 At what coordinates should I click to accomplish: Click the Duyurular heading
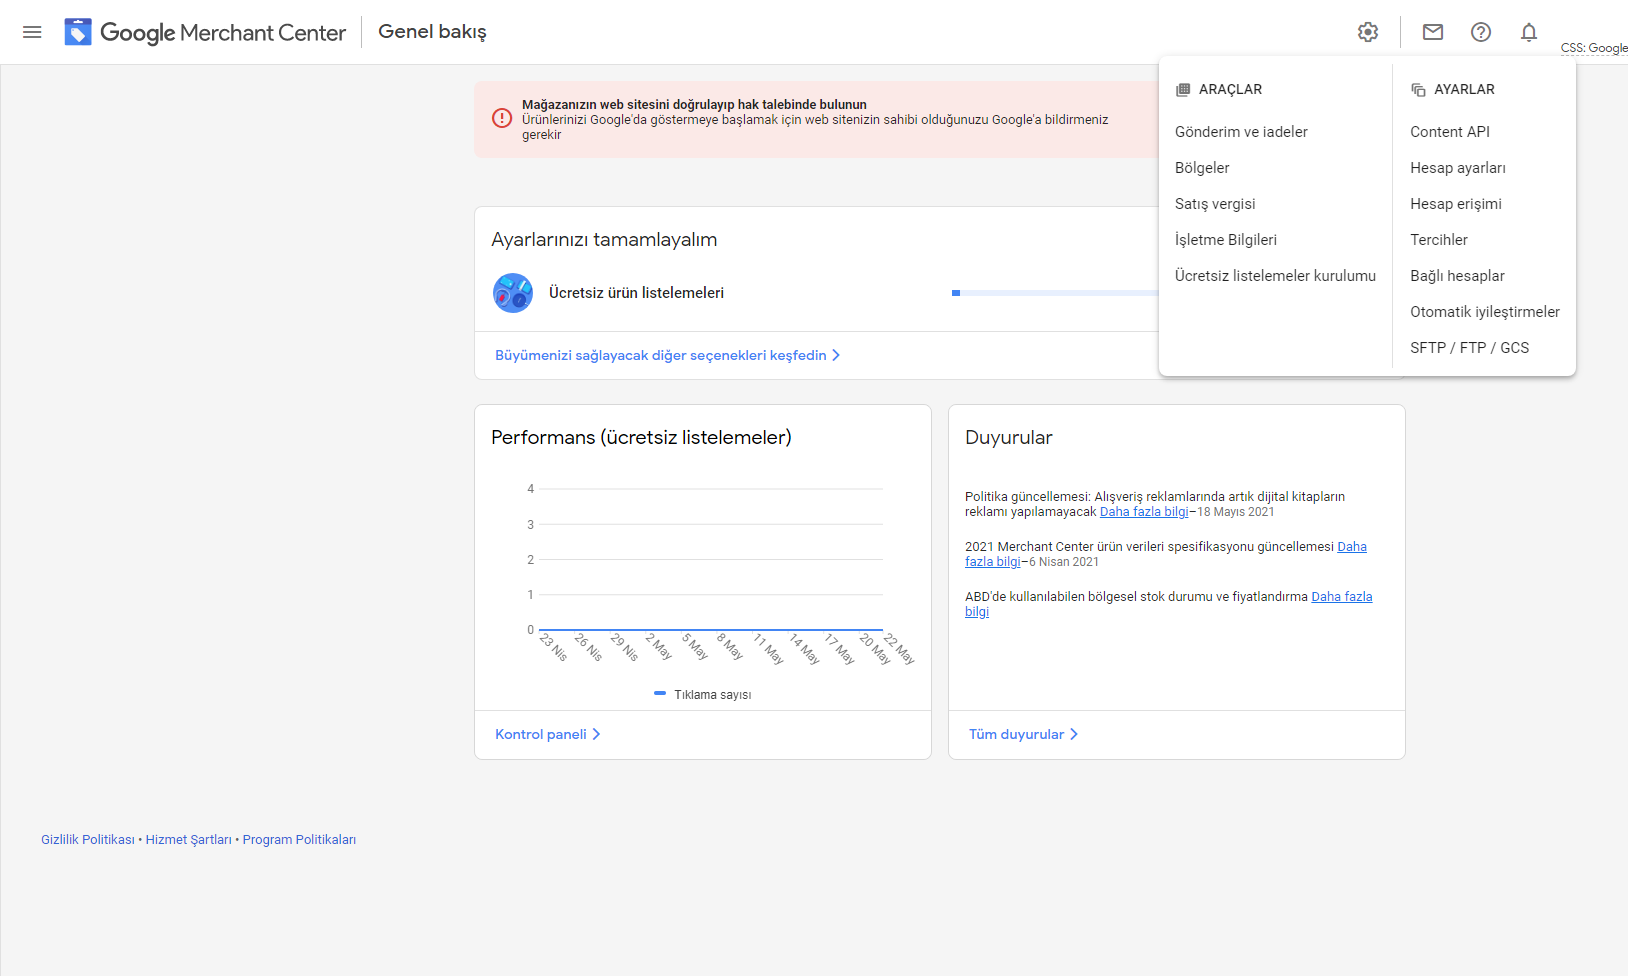point(1008,438)
